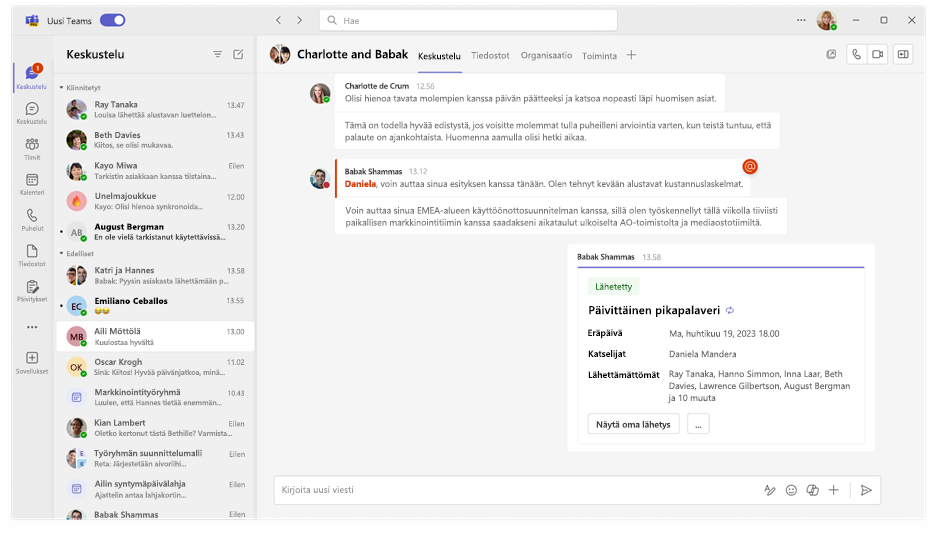
Task: Select the Aili Möttölä chat
Action: tap(155, 336)
